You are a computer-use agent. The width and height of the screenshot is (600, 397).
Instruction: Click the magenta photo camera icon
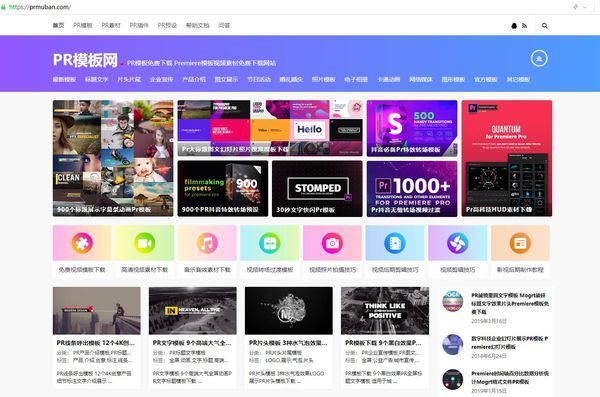[333, 243]
